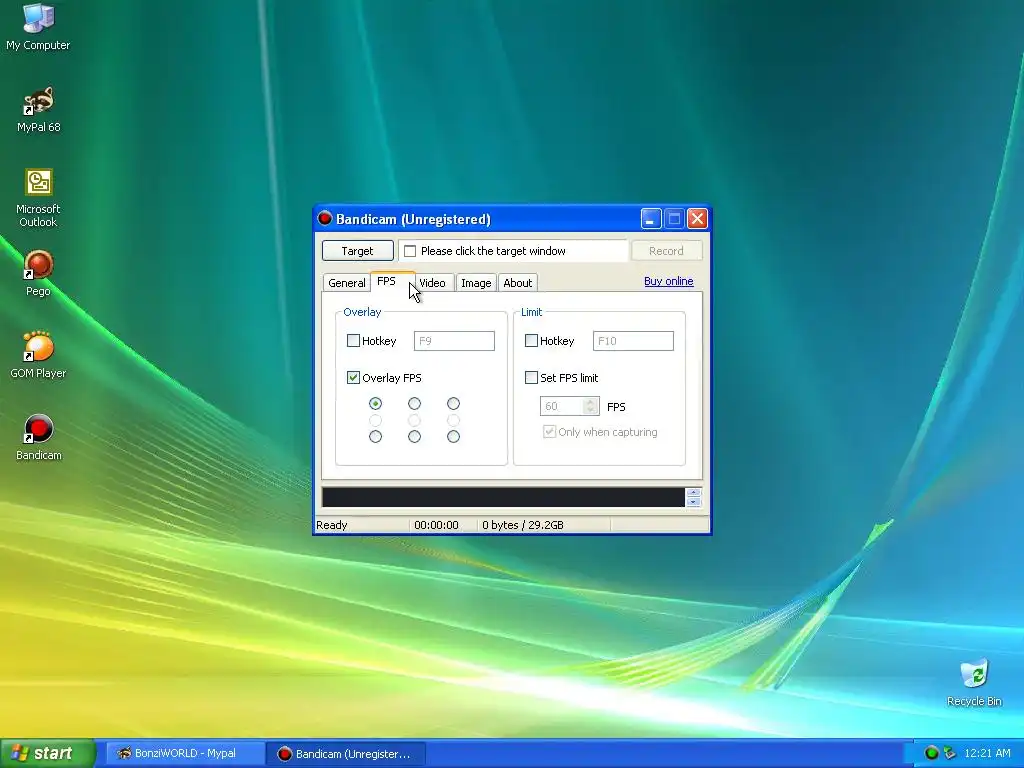Click the Record button
The height and width of the screenshot is (768, 1024).
(x=666, y=251)
